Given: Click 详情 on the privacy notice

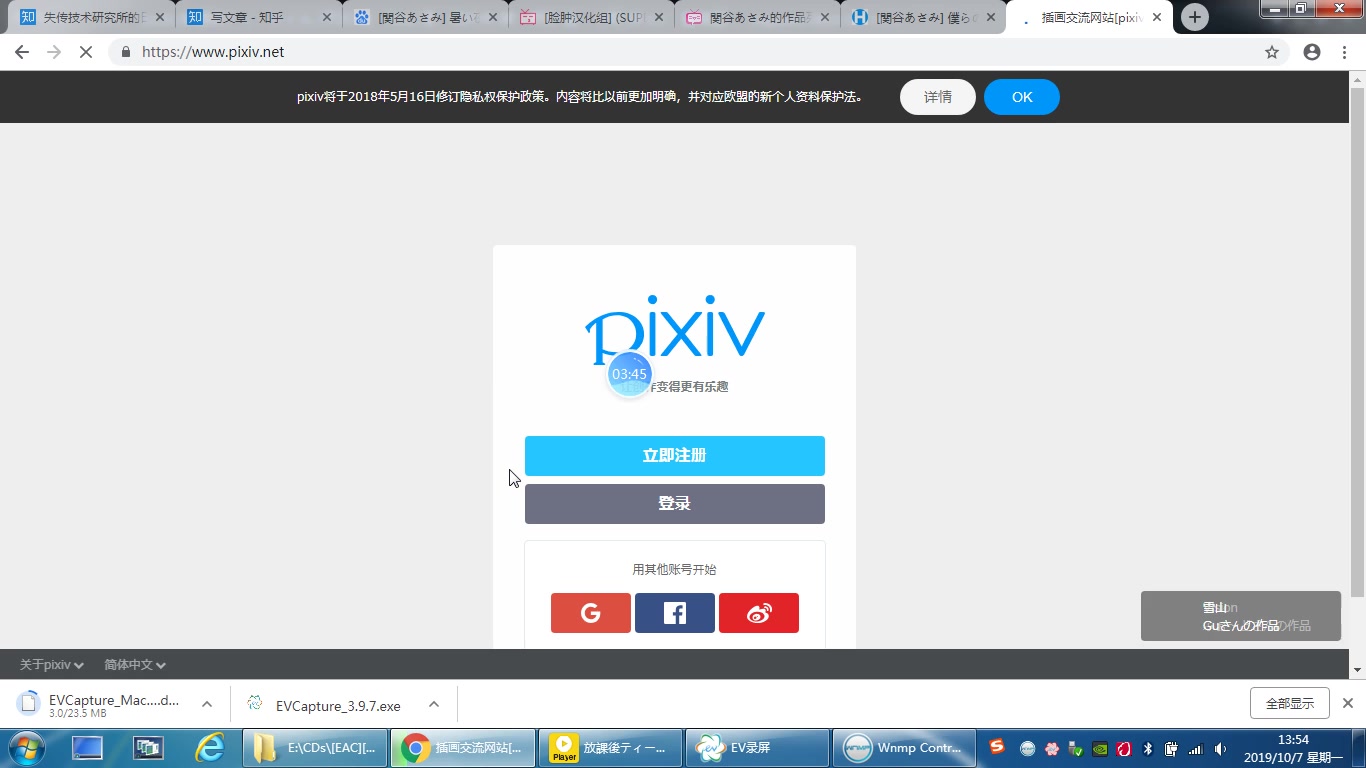Looking at the screenshot, I should click(938, 97).
